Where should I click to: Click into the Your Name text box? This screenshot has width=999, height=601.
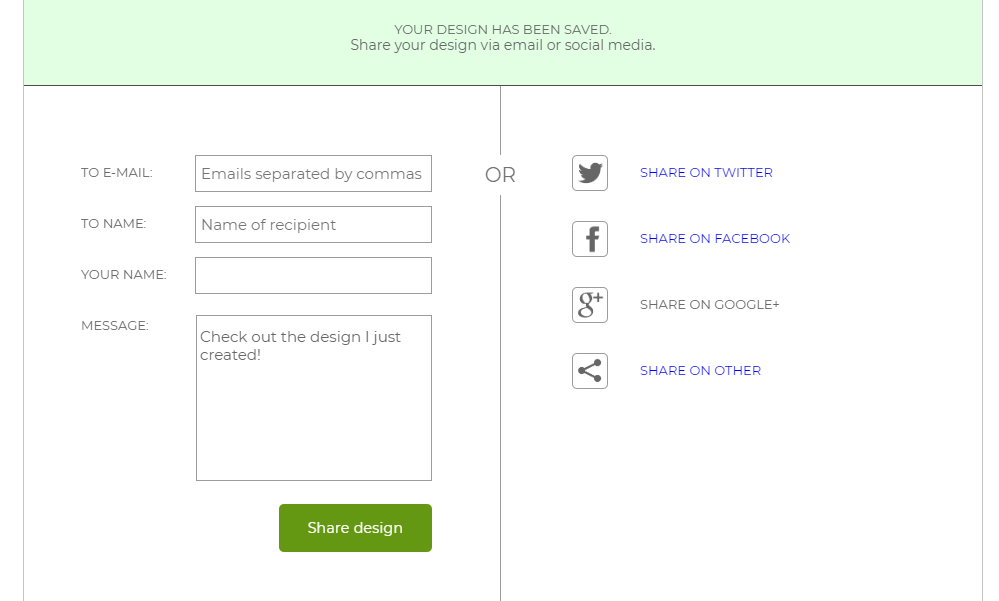click(313, 275)
